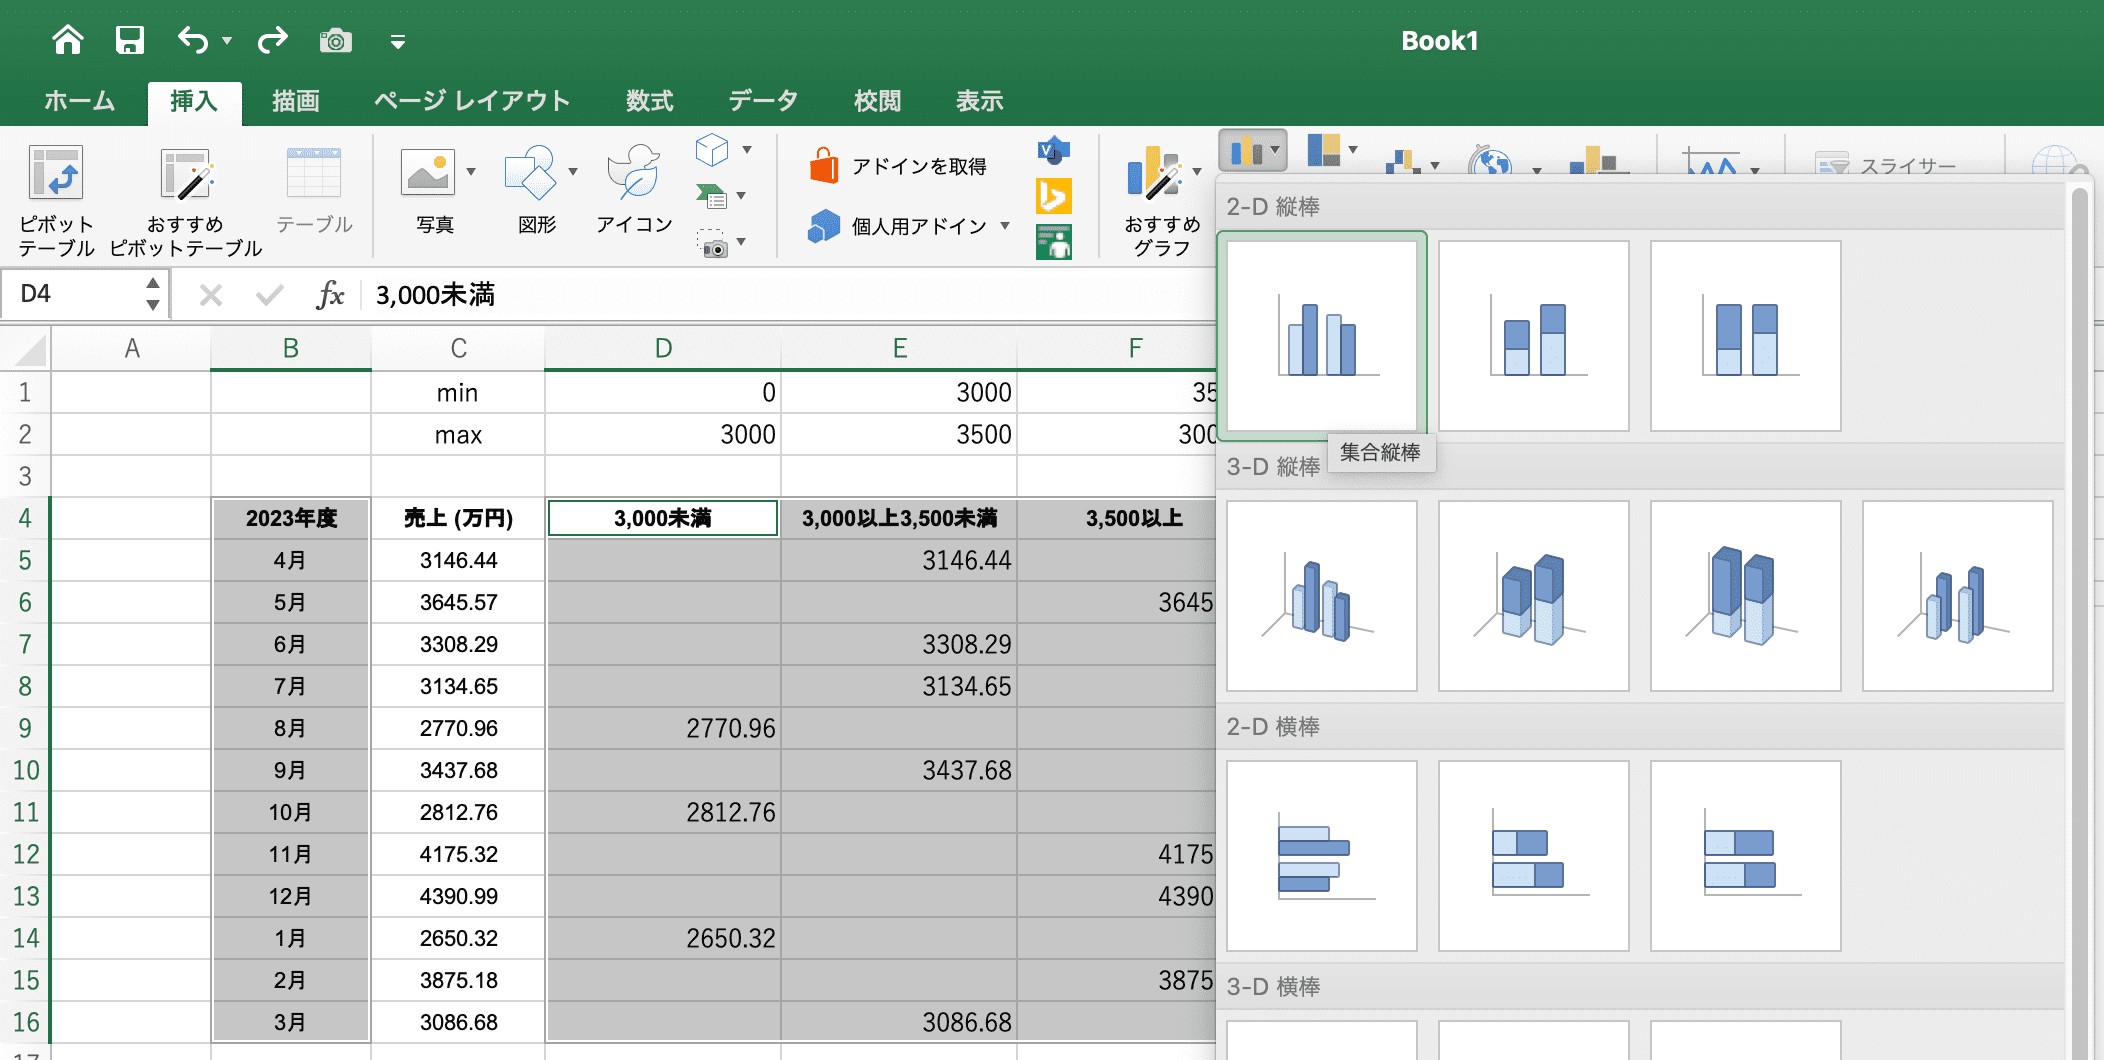This screenshot has width=2104, height=1060.
Task: Open the 描画 tab
Action: point(296,101)
